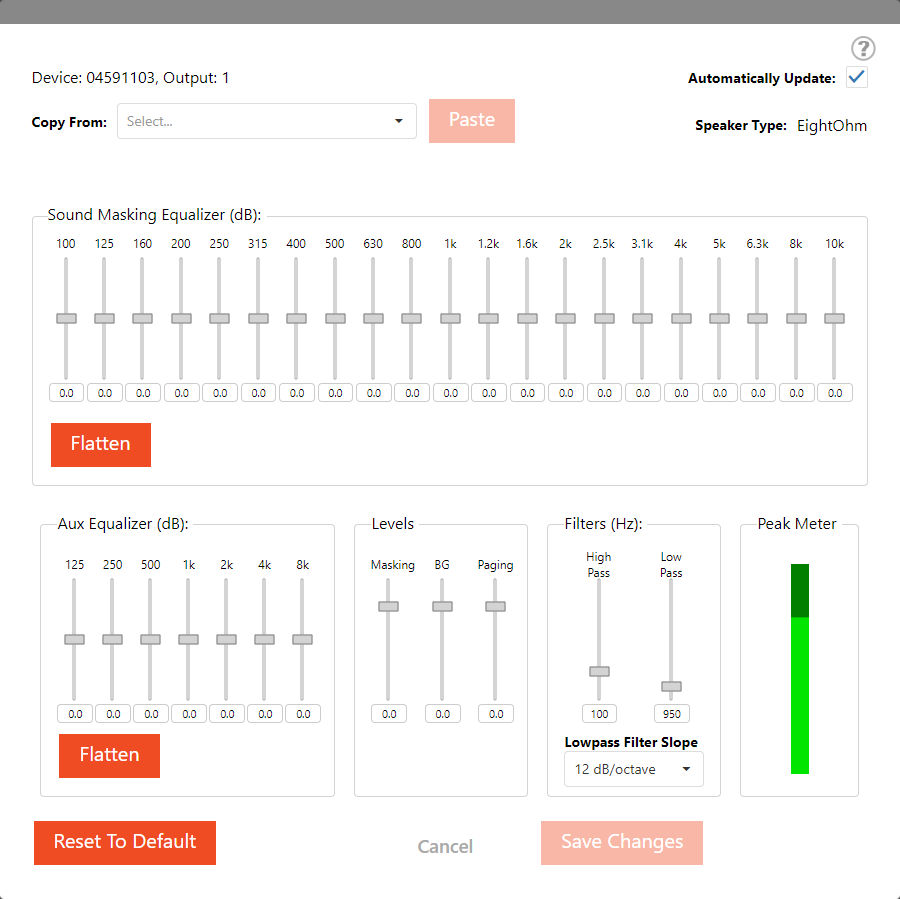Click the 6.3k masking equalizer slider handle
900x899 pixels.
click(757, 319)
